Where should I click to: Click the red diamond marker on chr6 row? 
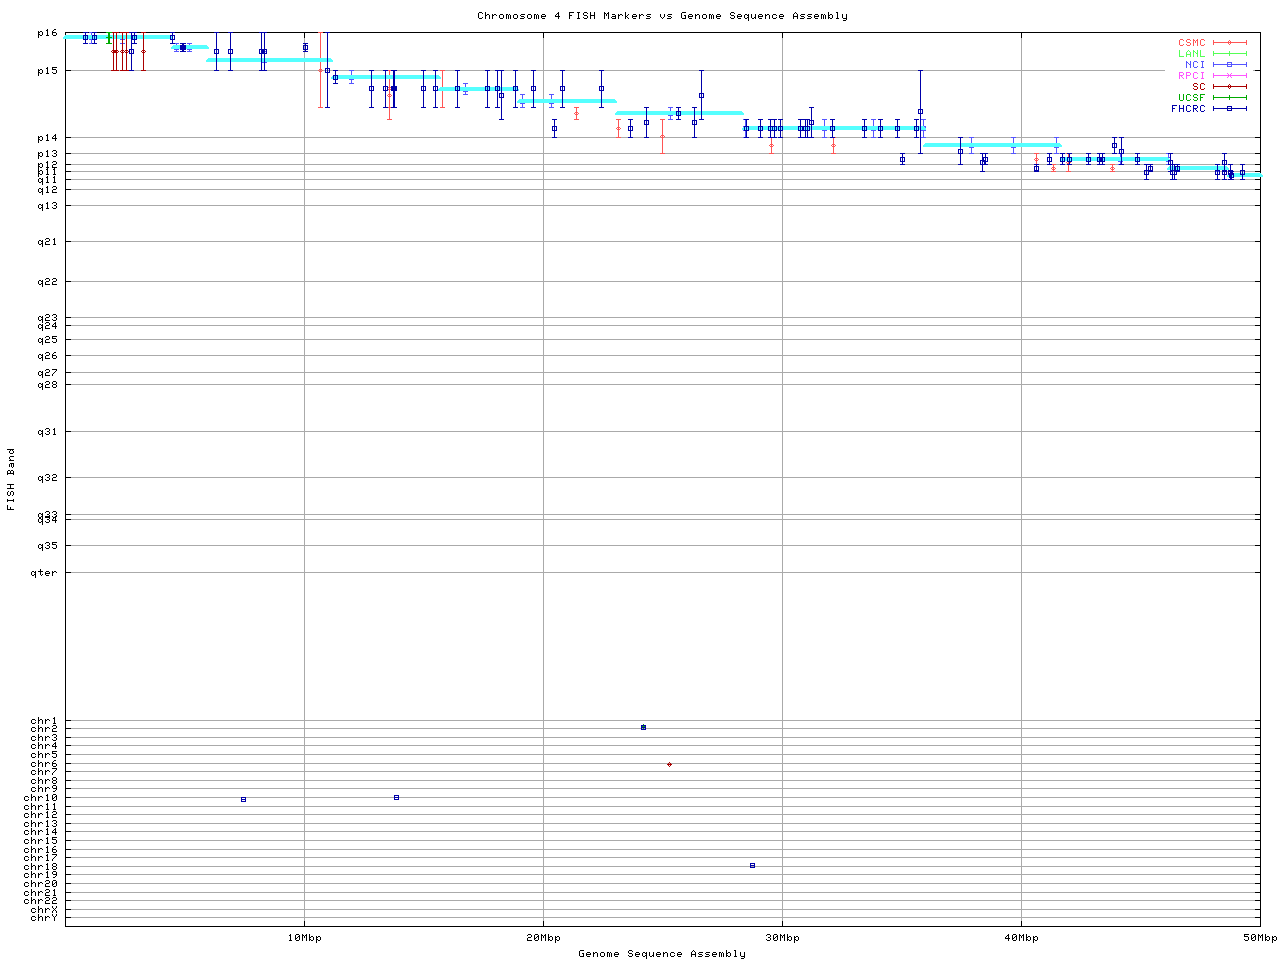[669, 764]
